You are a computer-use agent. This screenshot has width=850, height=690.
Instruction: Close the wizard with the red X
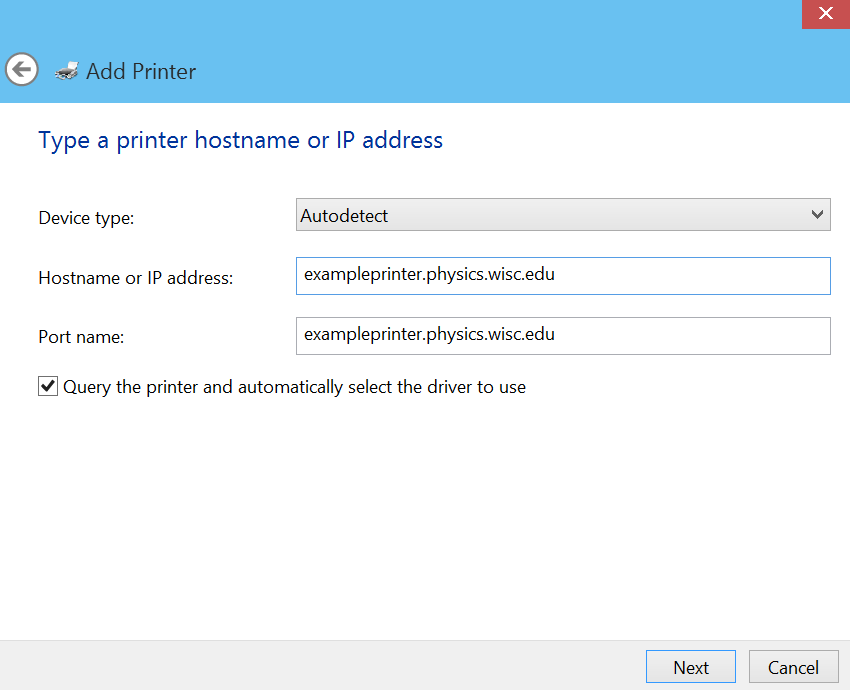coord(825,14)
